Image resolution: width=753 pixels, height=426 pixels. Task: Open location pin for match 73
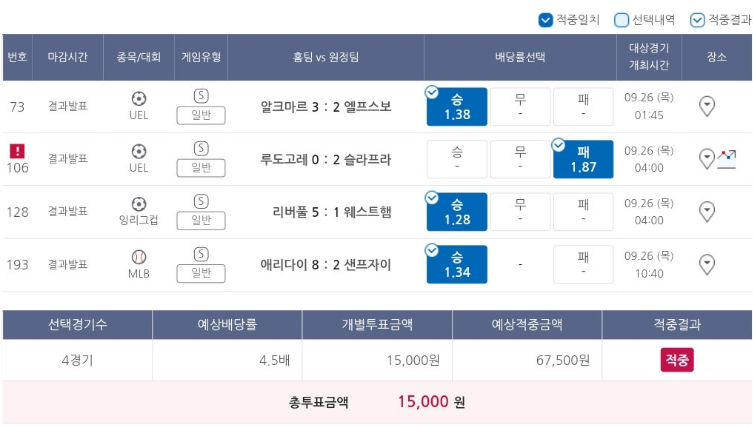point(706,106)
